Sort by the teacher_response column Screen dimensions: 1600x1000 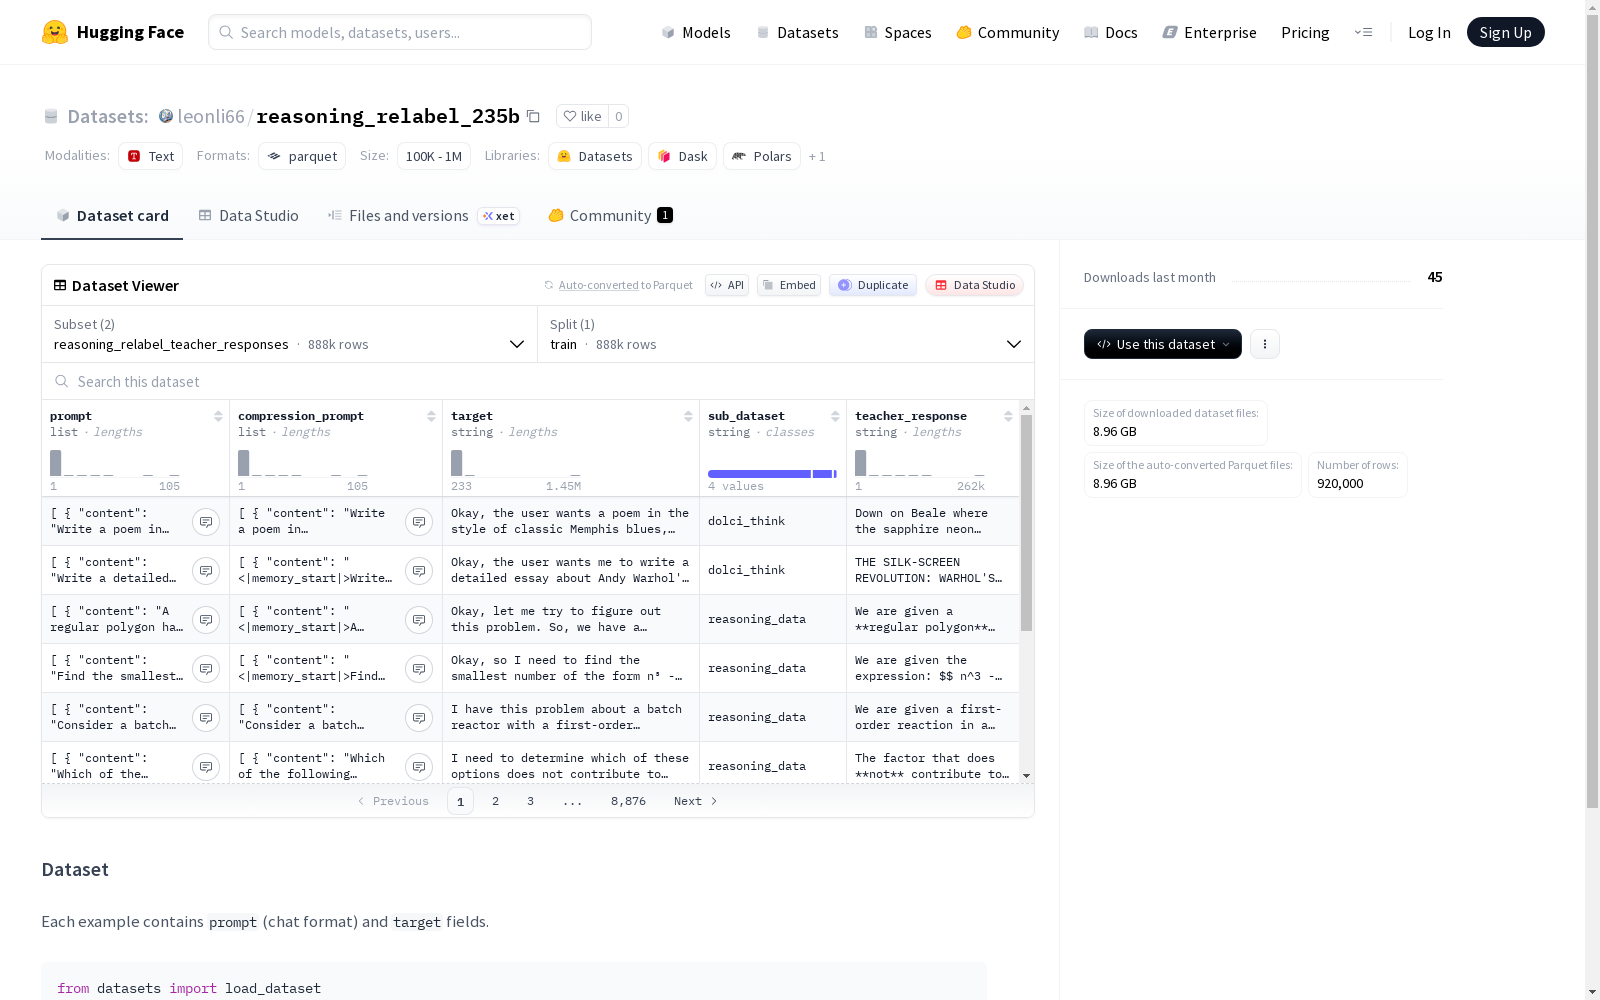[1008, 416]
